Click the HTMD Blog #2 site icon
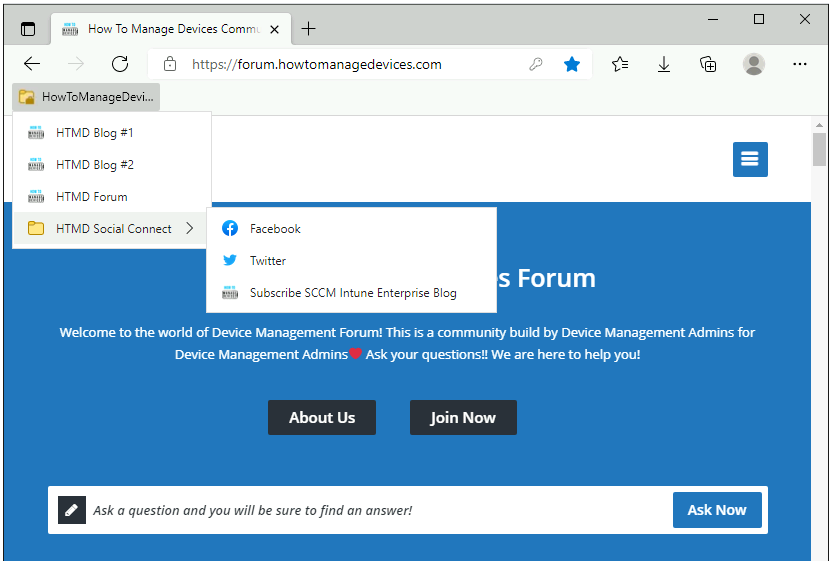This screenshot has height=561, width=833. click(x=36, y=164)
